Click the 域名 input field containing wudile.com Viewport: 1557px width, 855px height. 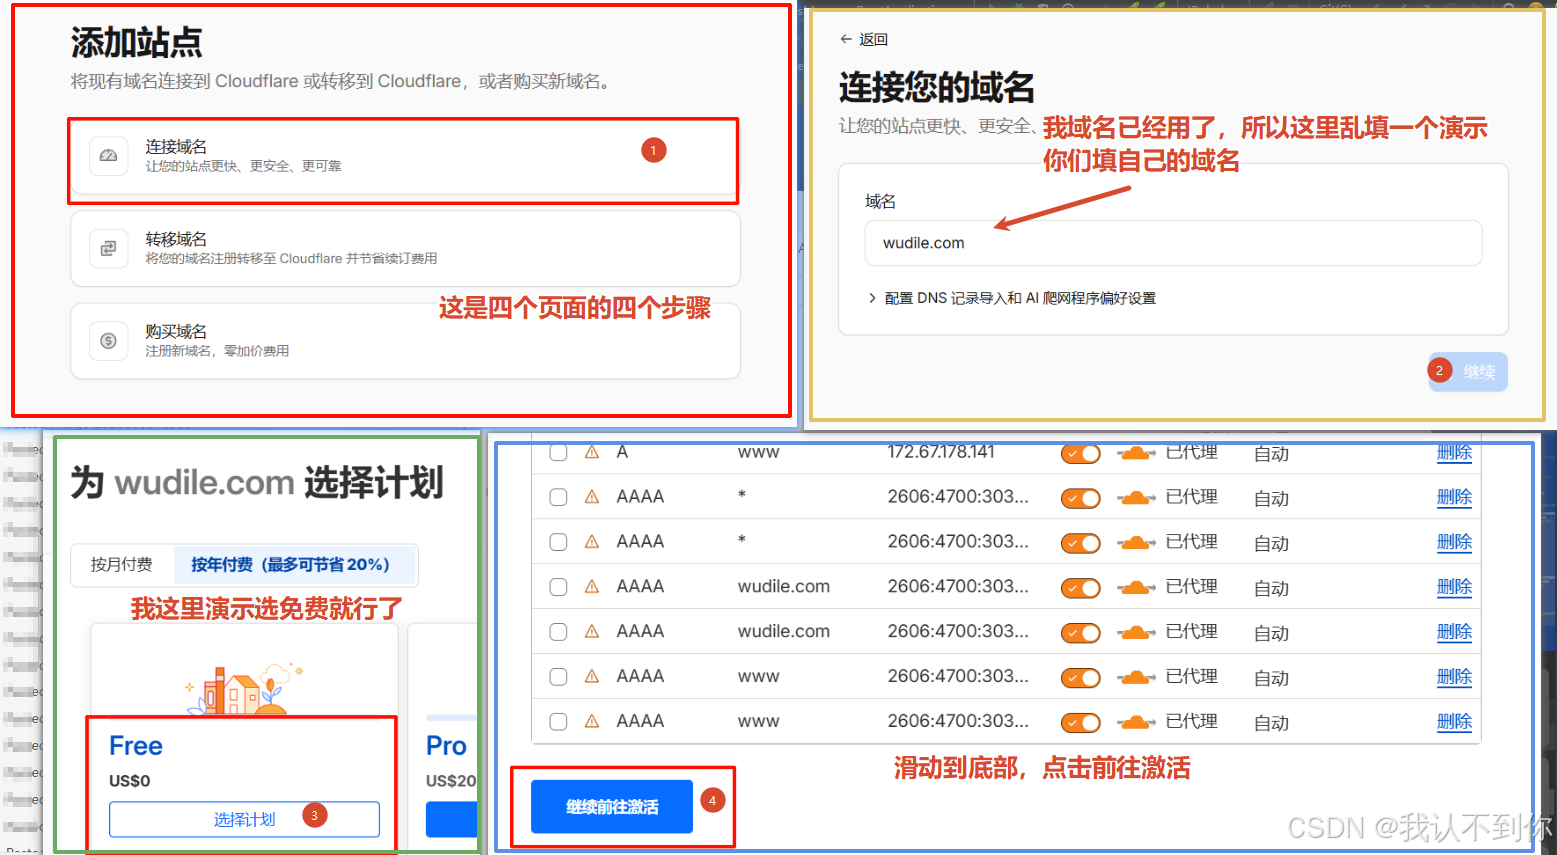pyautogui.click(x=1173, y=243)
